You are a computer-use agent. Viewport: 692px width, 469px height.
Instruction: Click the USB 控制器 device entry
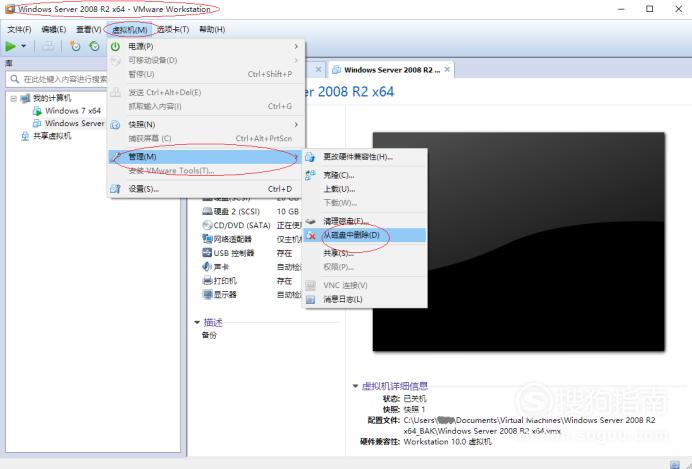point(234,253)
